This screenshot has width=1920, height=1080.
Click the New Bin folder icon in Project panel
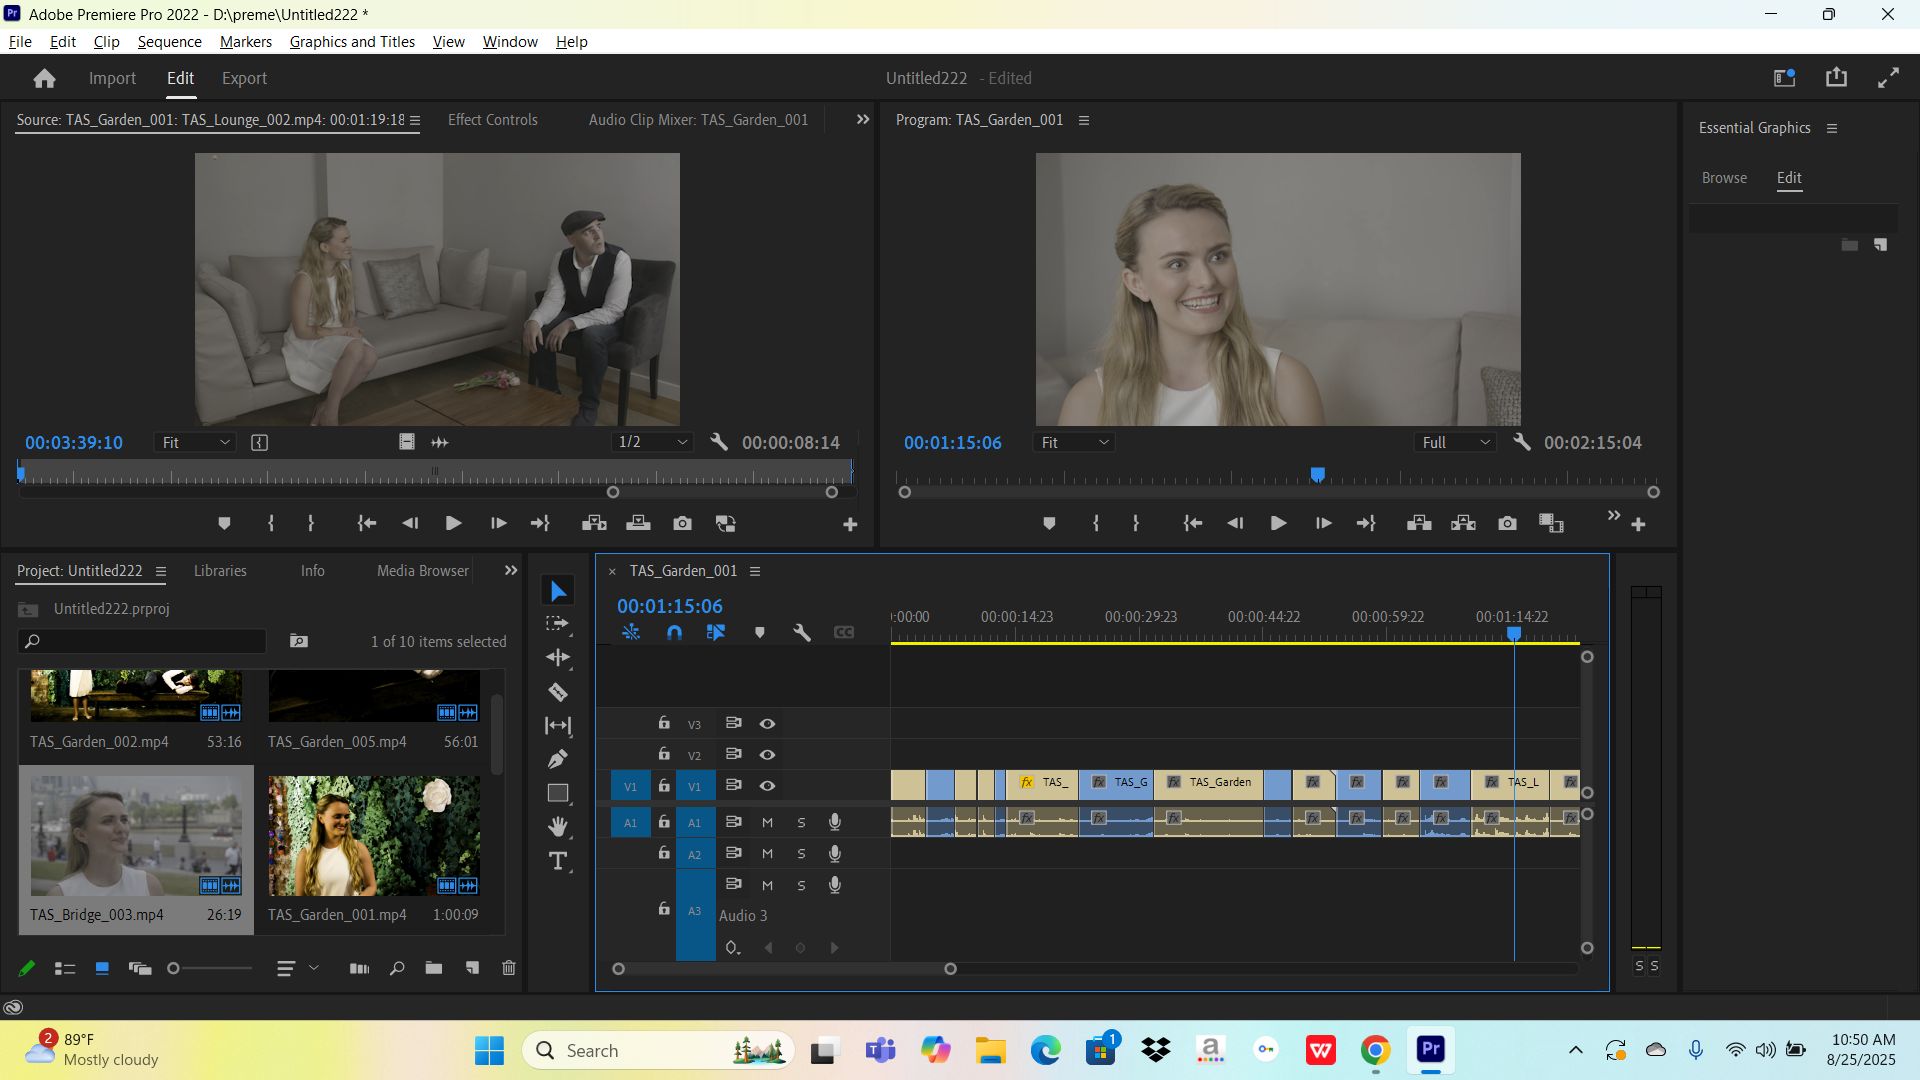click(433, 968)
